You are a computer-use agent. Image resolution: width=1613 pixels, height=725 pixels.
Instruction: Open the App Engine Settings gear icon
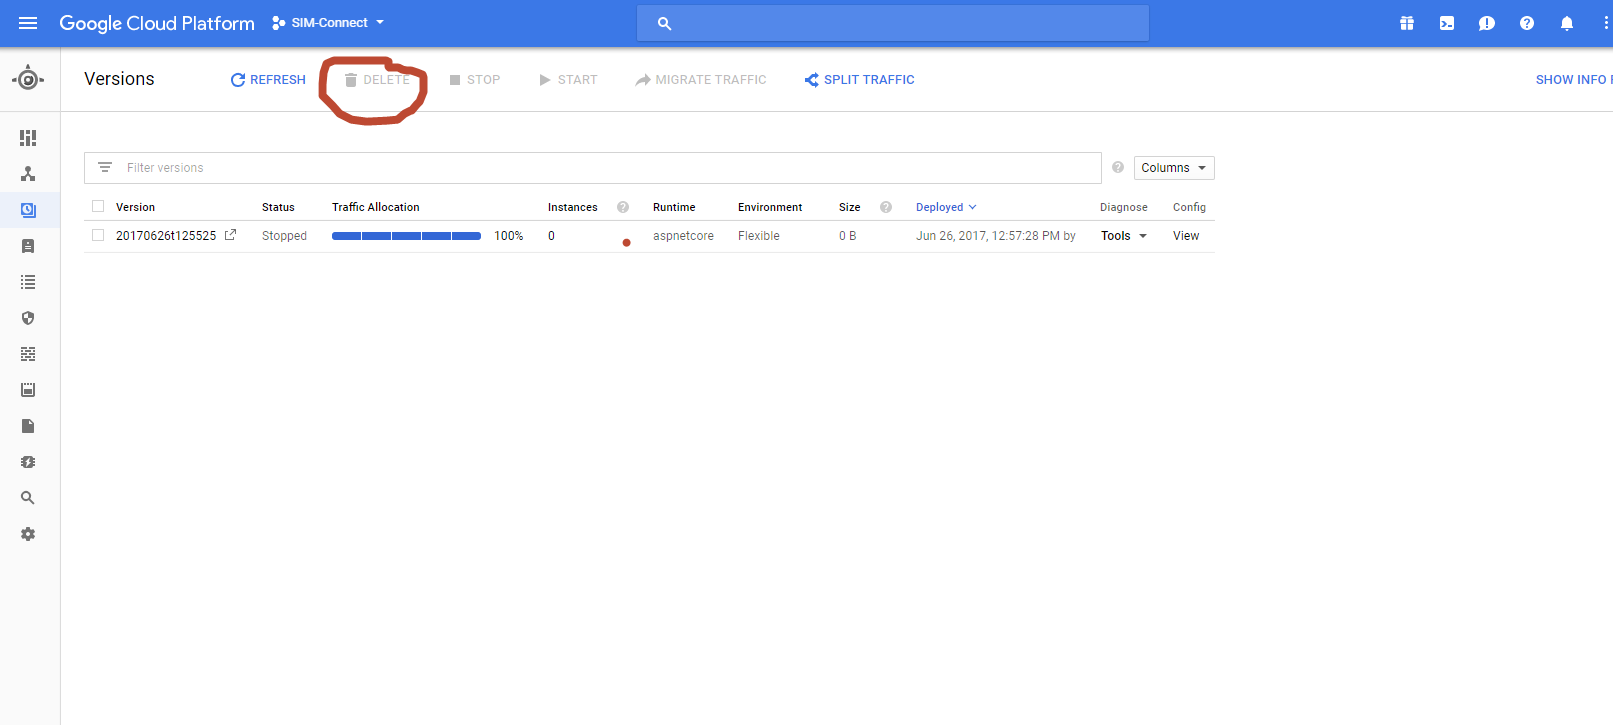[x=28, y=534]
